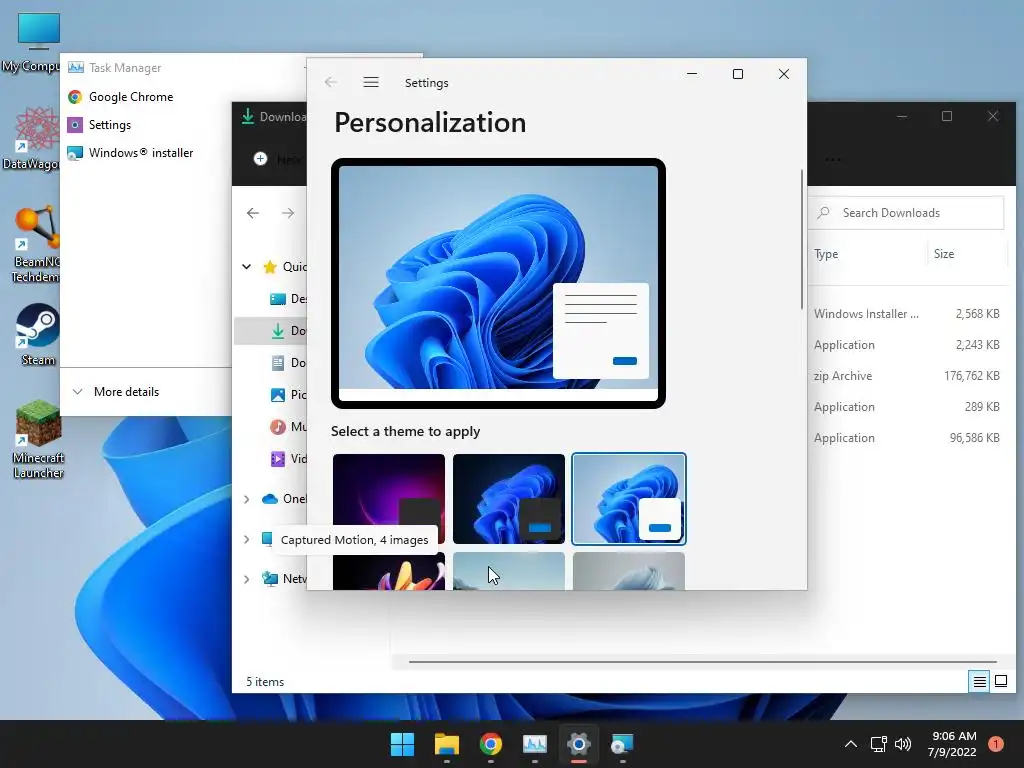Viewport: 1024px width, 768px height.
Task: Expand More details in Task Manager
Action: 116,392
